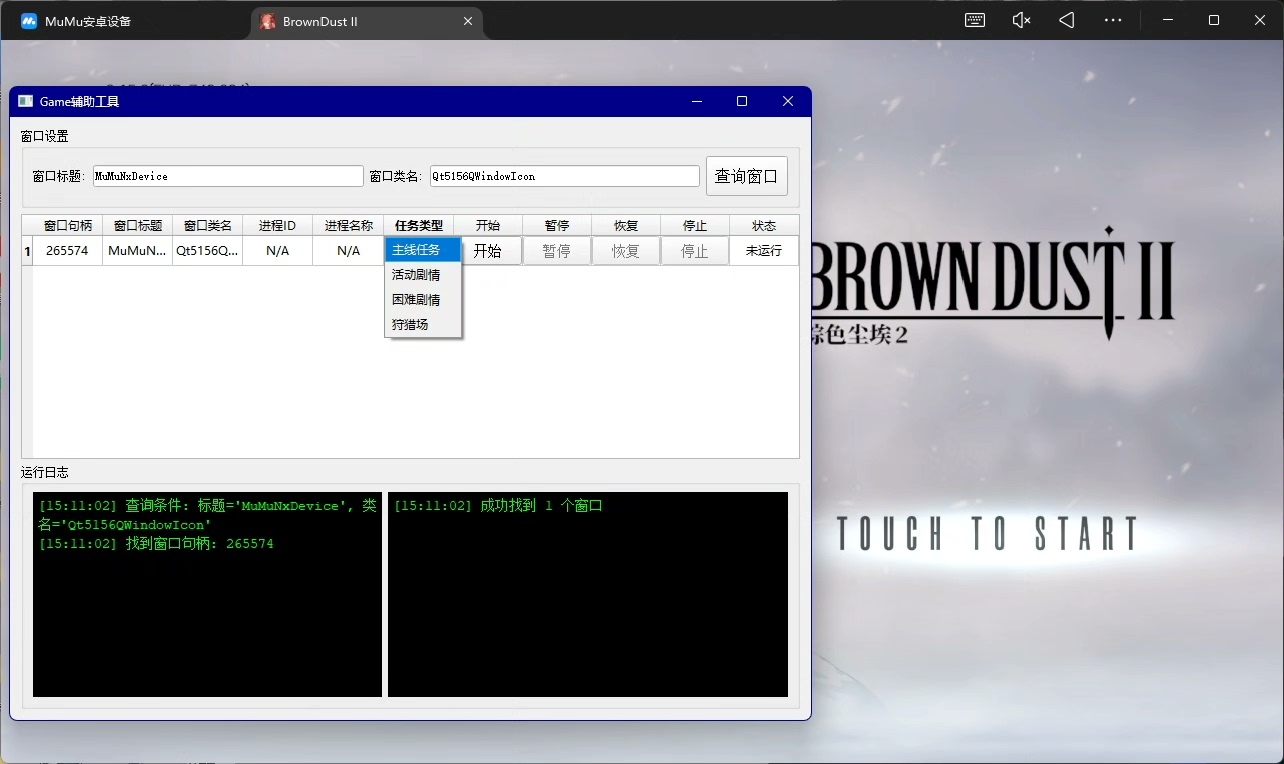Close the BrownDust II tab
This screenshot has height=764, width=1284.
(x=467, y=21)
